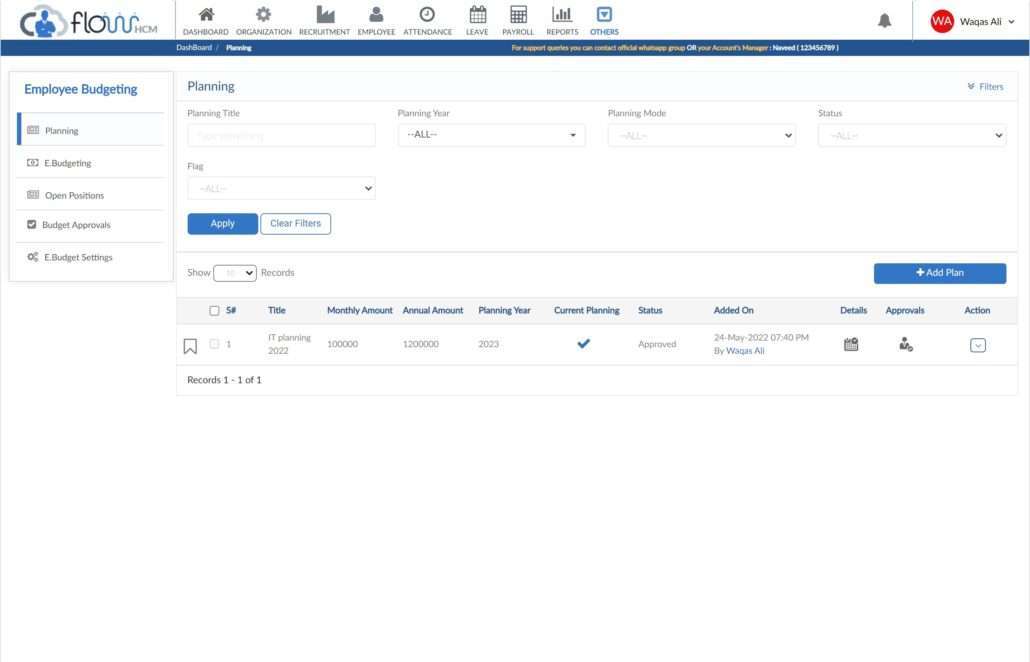Change the Show records count selector

[235, 271]
